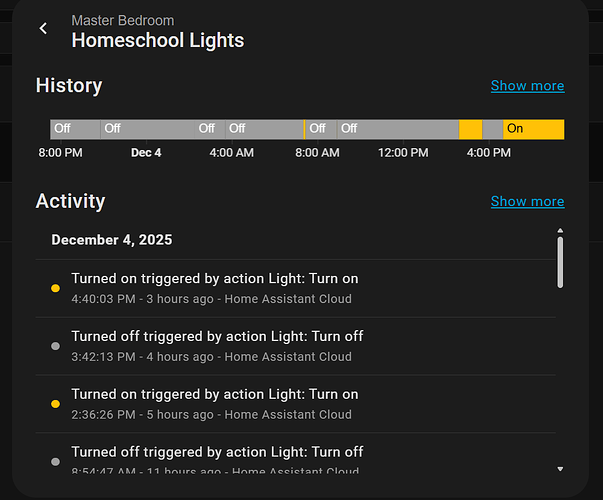Open Show more in the History section
This screenshot has width=603, height=500.
527,86
